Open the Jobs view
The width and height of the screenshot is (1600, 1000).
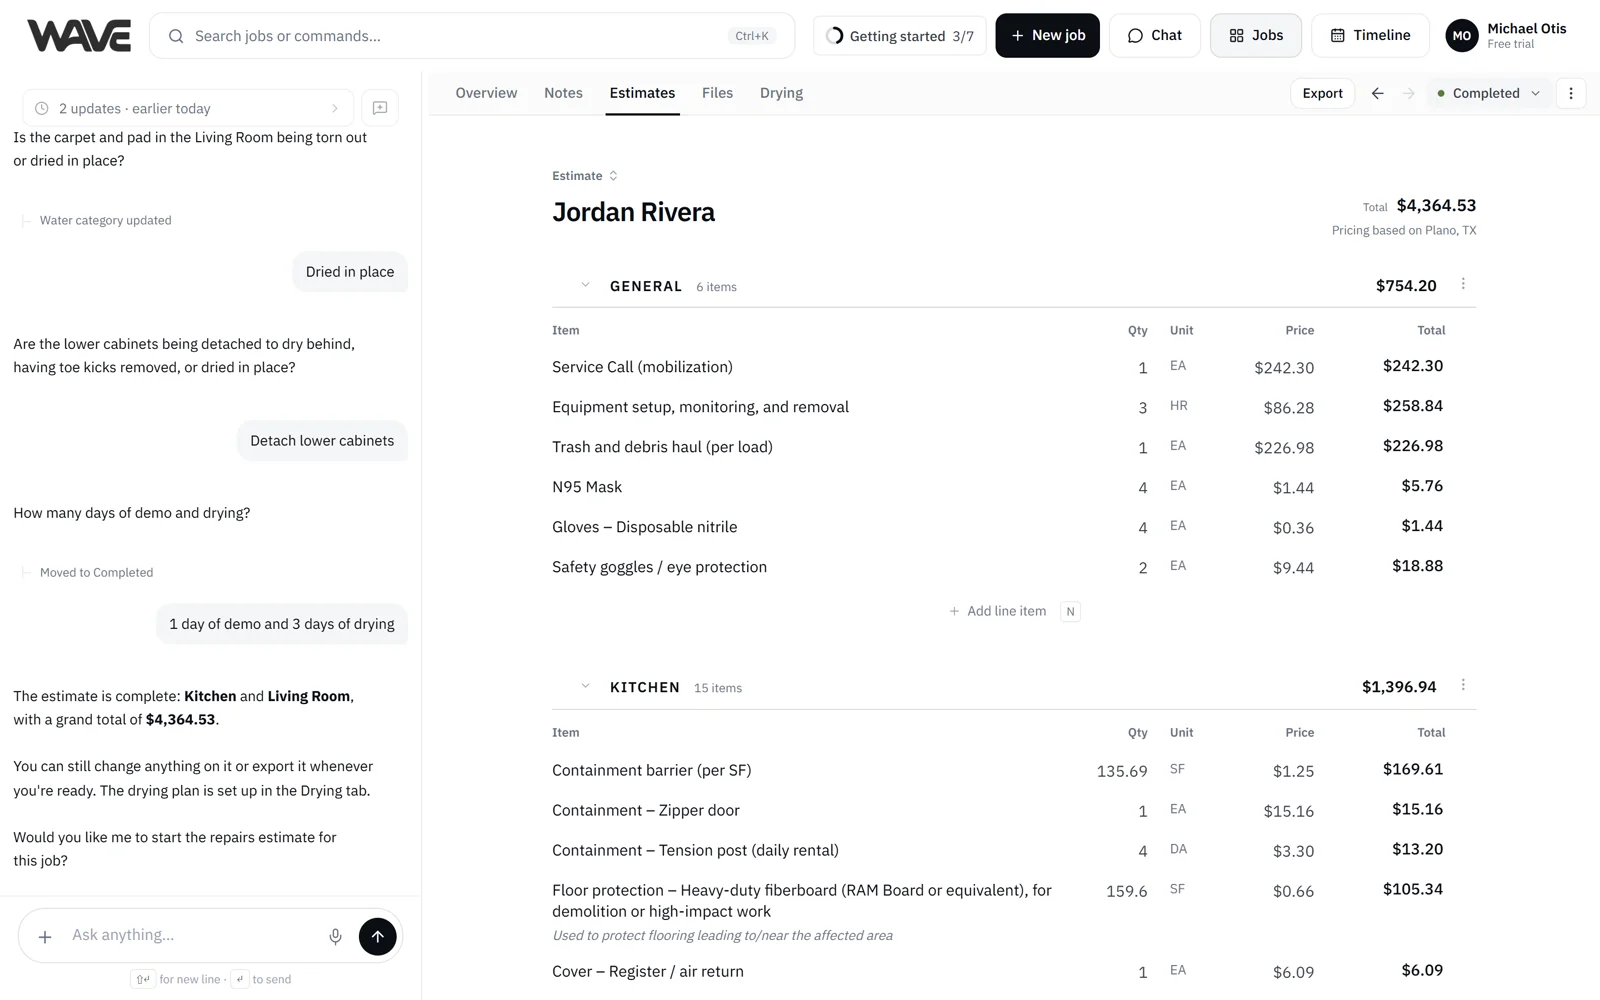click(1256, 36)
